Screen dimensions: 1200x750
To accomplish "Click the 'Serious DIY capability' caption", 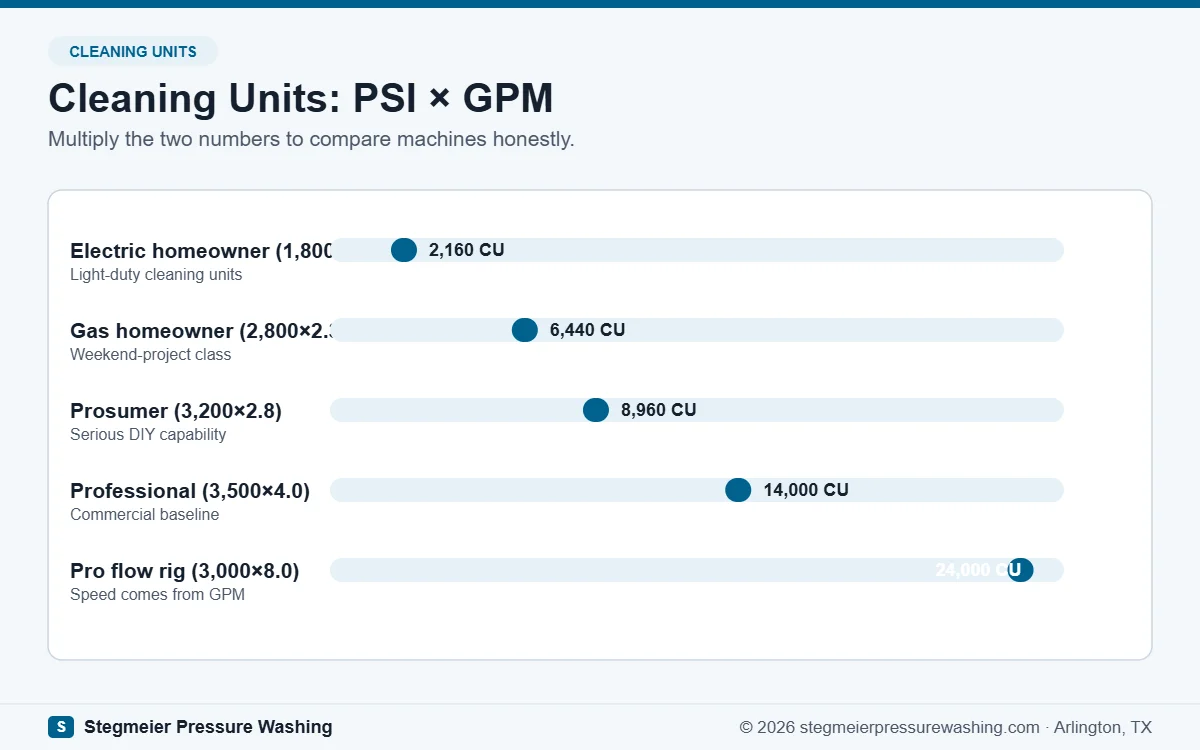I will 148,434.
